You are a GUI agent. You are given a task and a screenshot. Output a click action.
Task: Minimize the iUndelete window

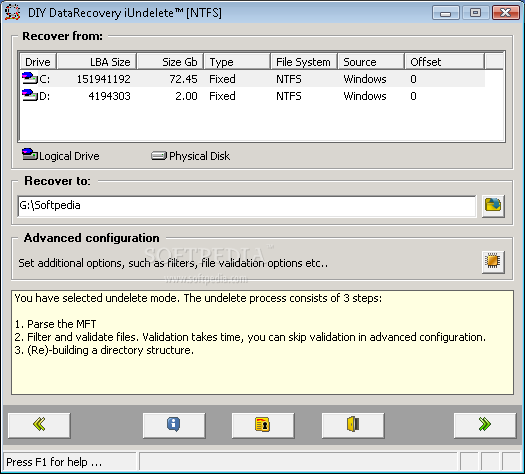(x=445, y=13)
